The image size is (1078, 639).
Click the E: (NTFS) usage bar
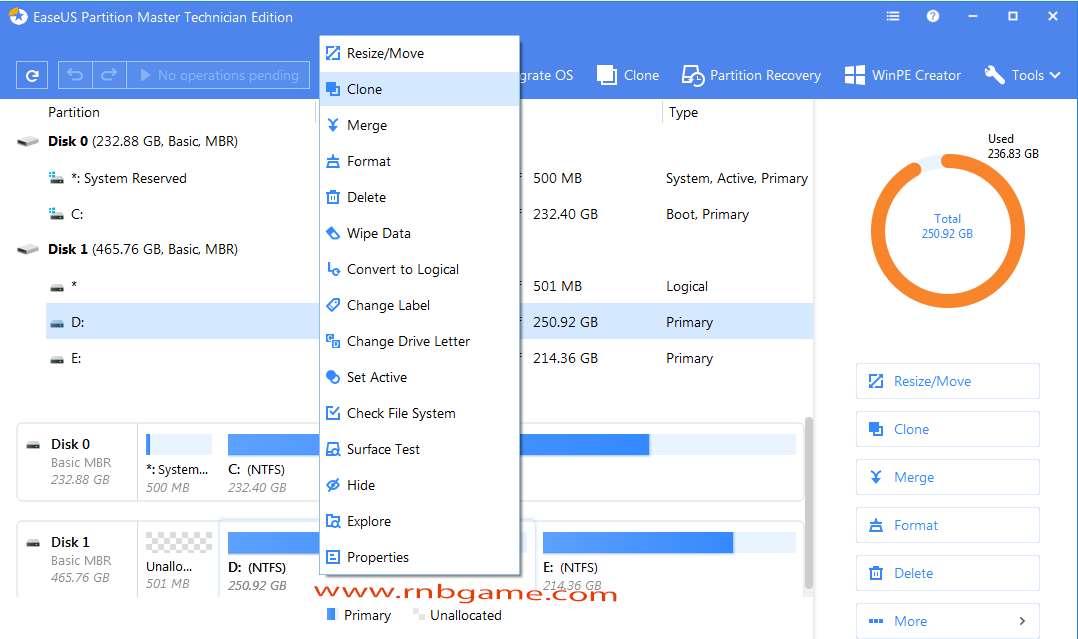tap(669, 543)
